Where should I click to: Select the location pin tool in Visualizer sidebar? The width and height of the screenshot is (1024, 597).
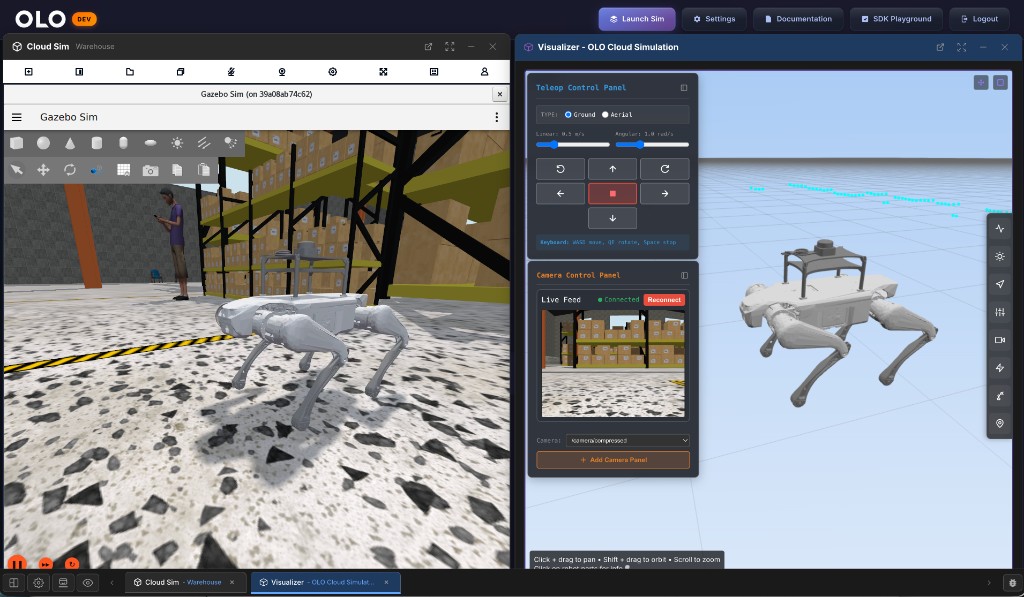tap(1000, 424)
